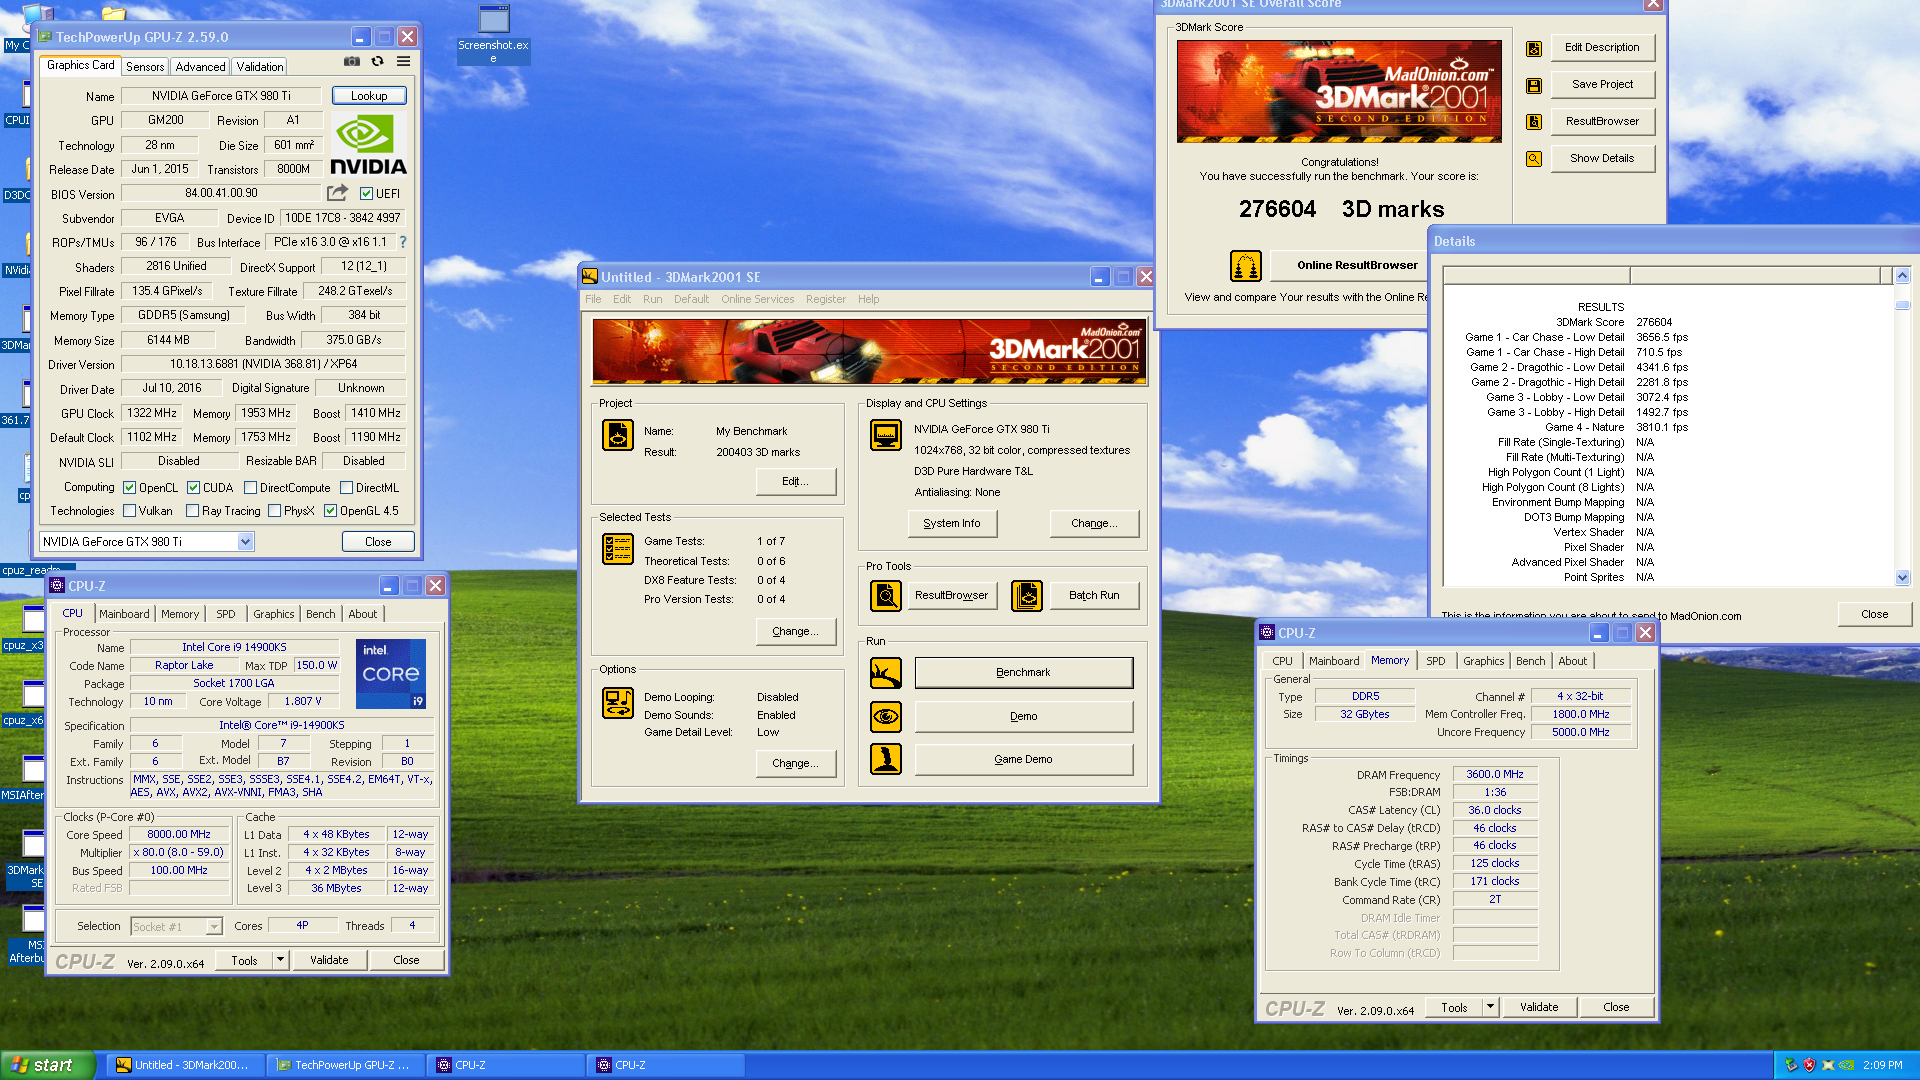
Task: Click the Details list scroll down arrow
Action: point(1902,577)
